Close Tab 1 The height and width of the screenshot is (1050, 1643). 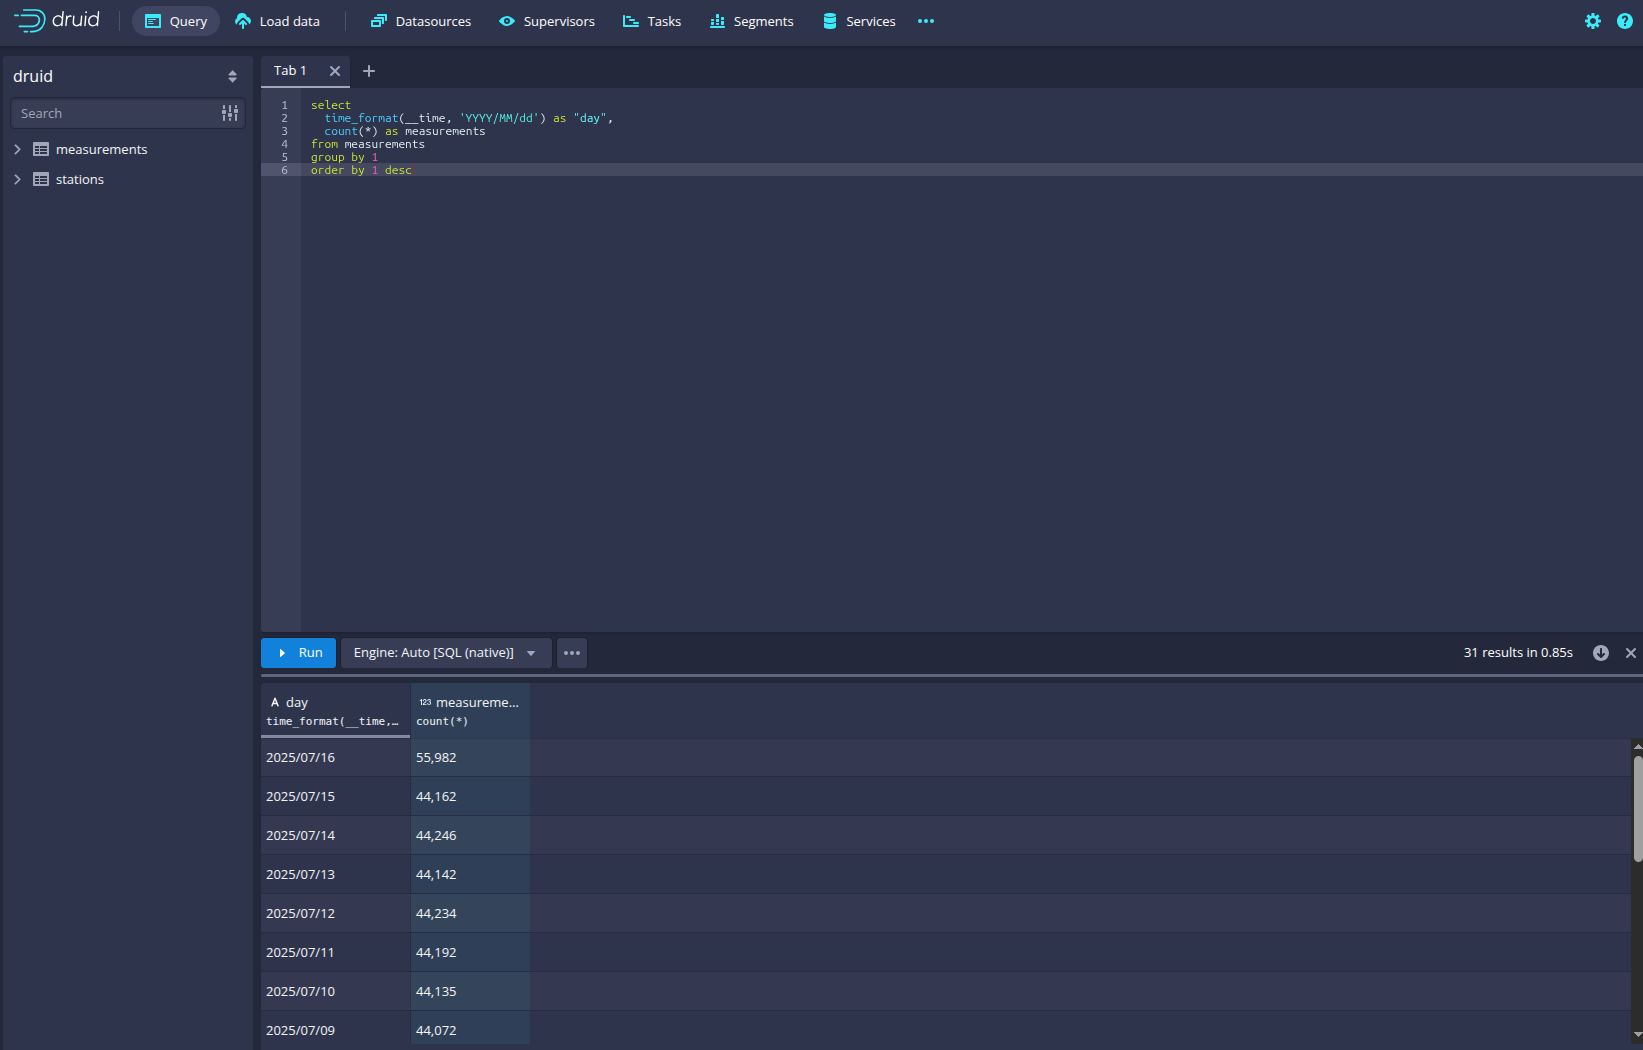335,71
